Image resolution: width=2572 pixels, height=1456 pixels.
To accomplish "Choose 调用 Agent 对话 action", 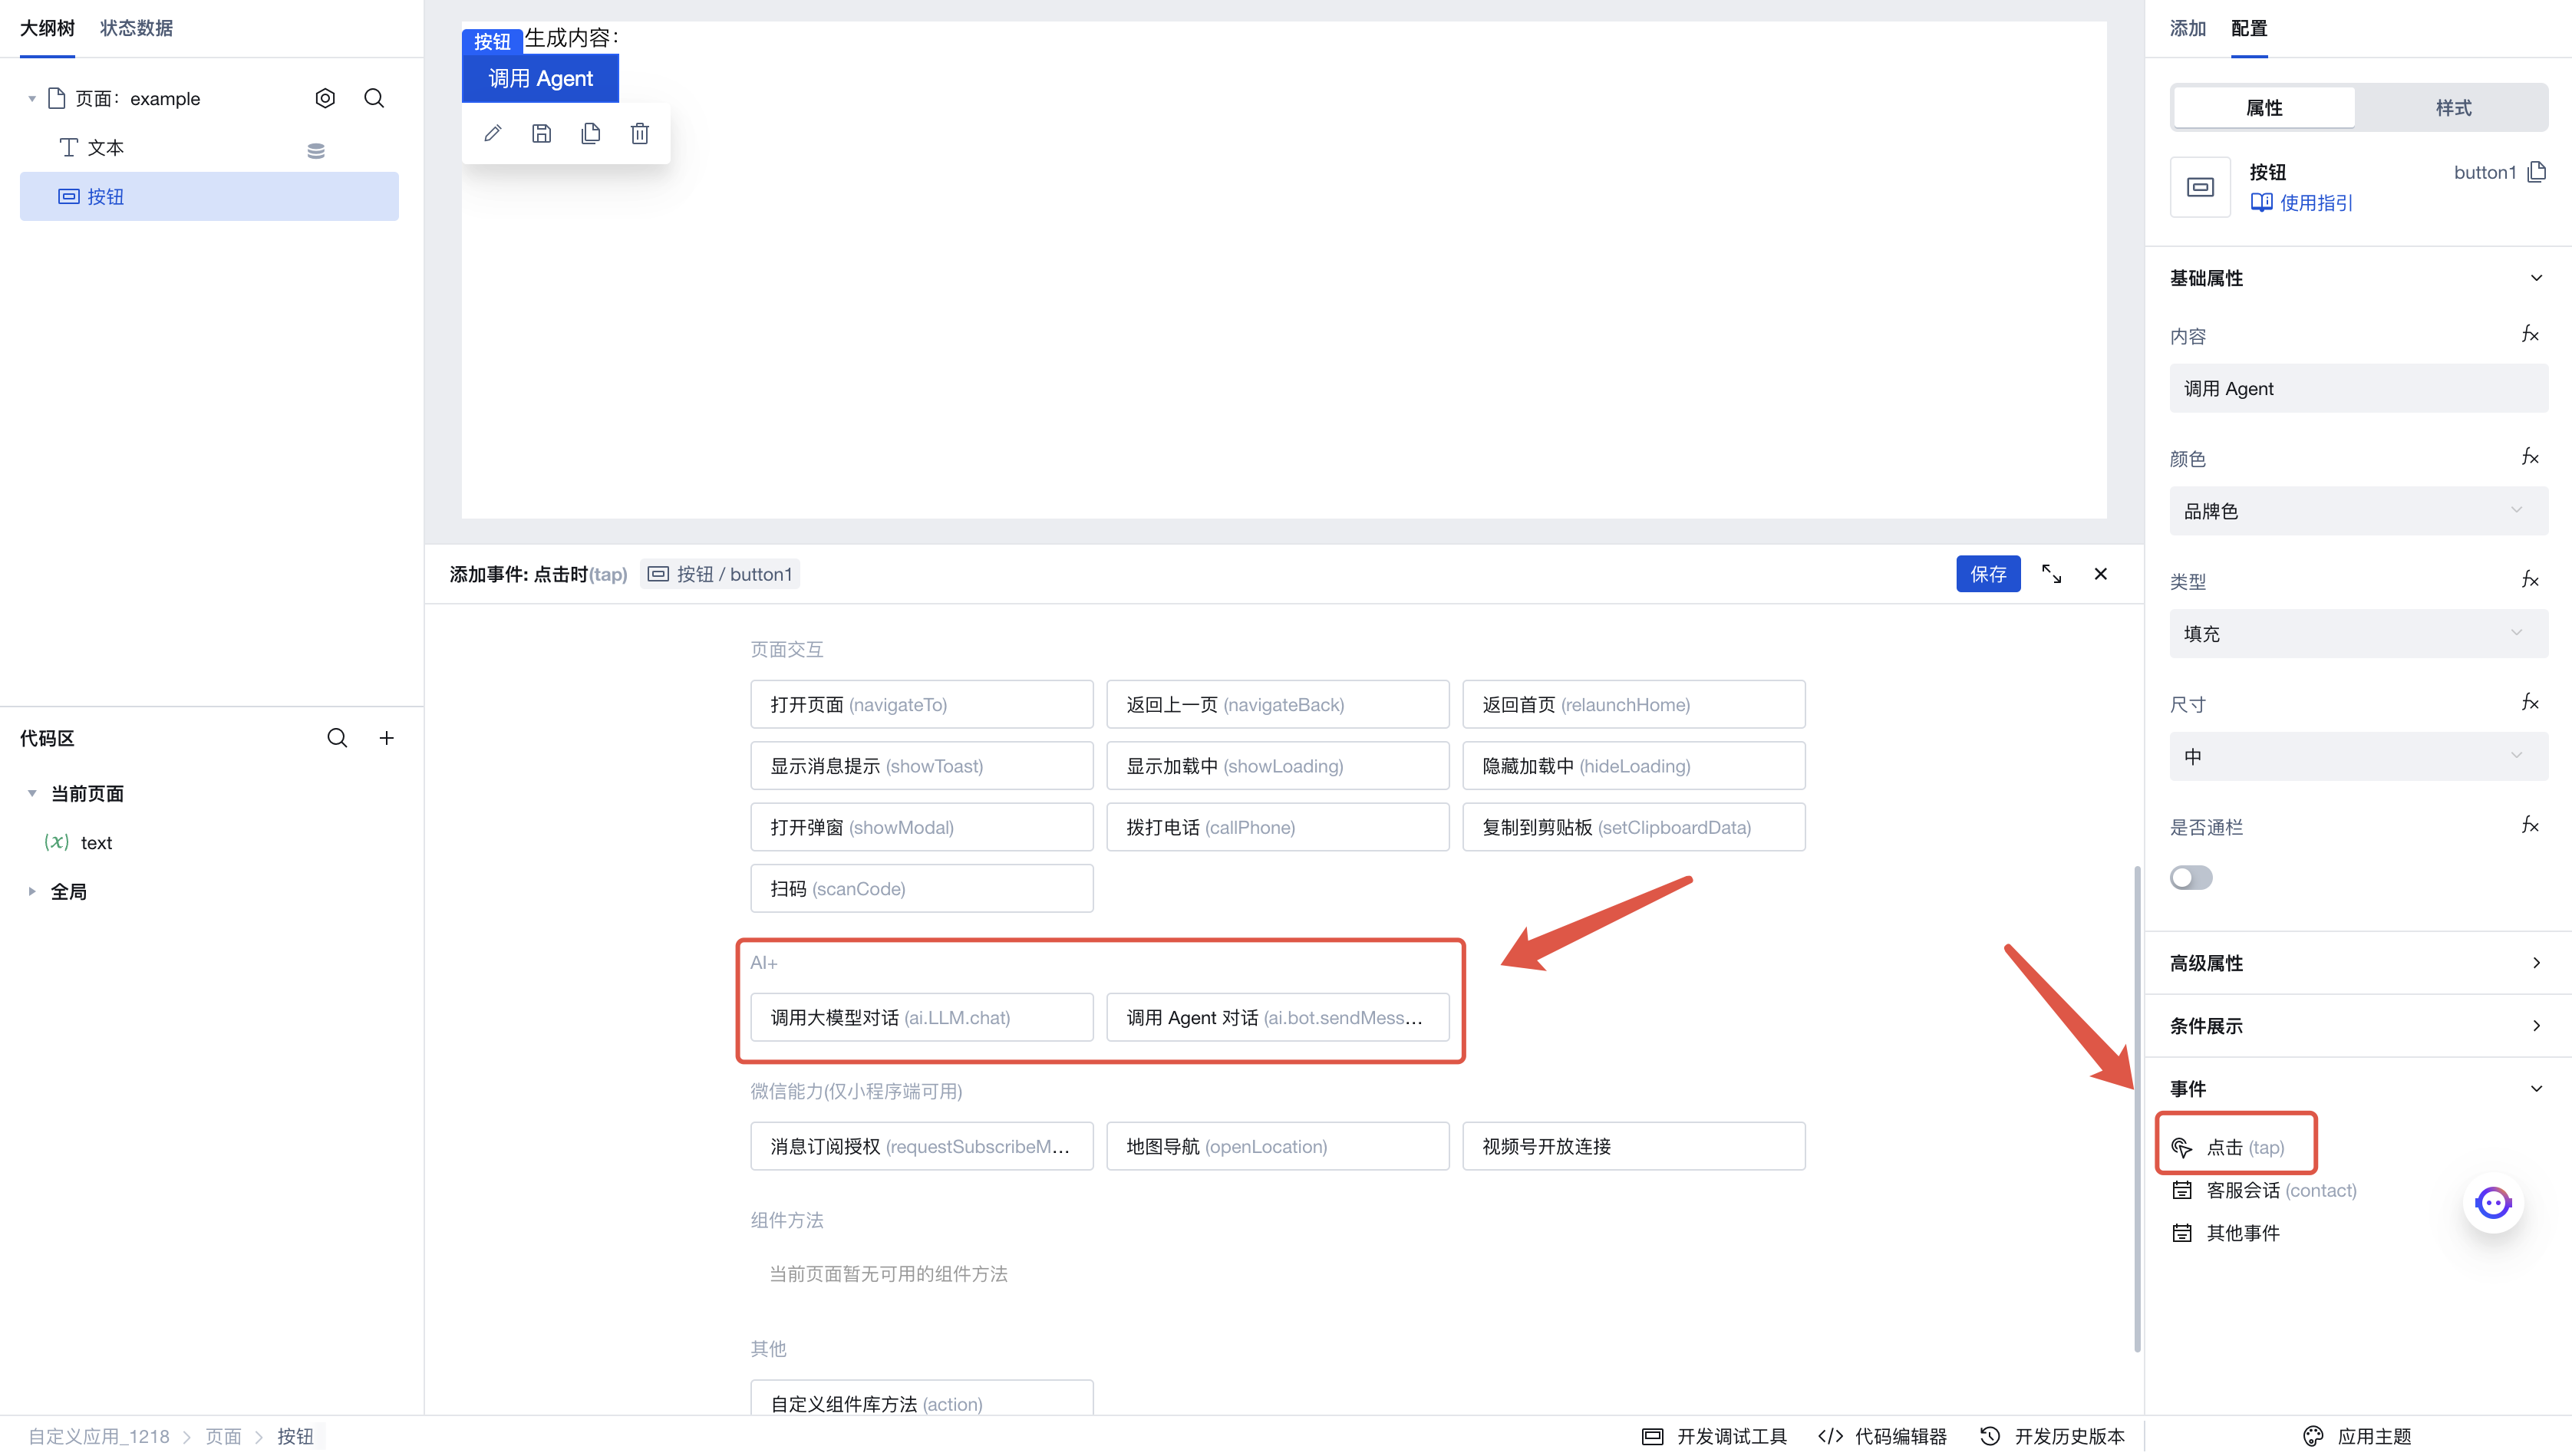I will coord(1277,1017).
